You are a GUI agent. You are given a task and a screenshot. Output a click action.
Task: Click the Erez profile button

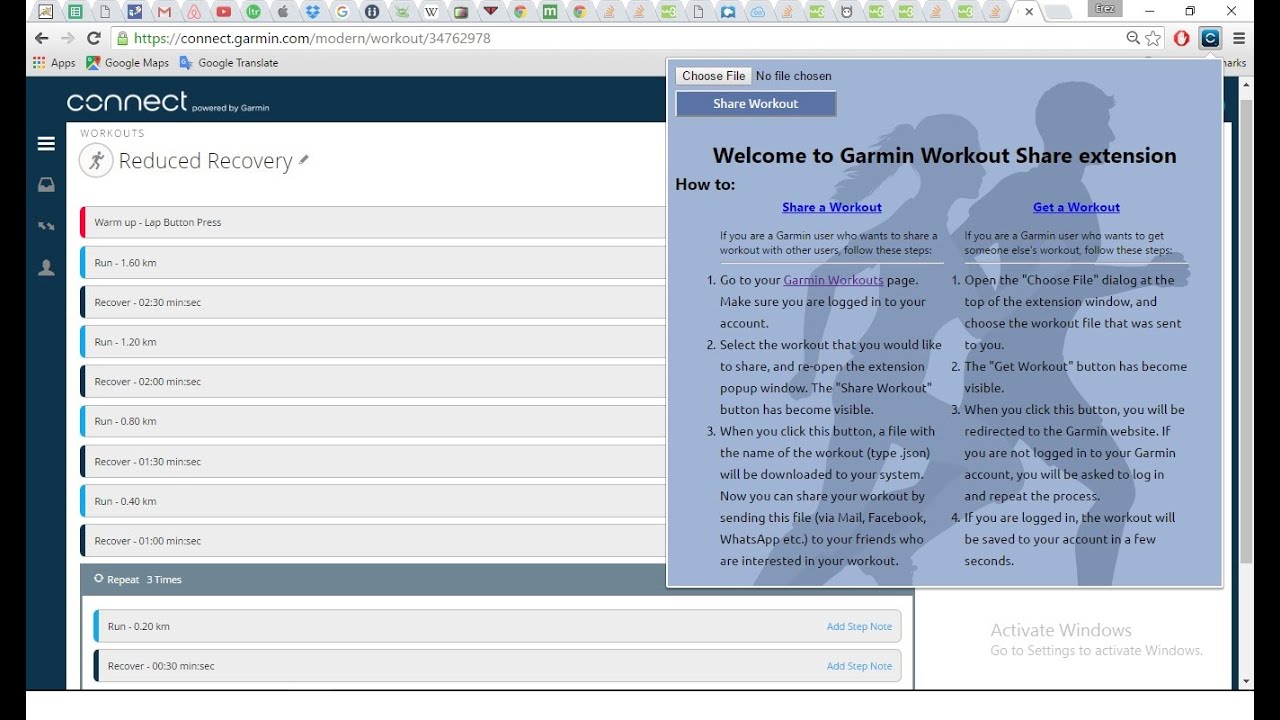(x=1103, y=9)
